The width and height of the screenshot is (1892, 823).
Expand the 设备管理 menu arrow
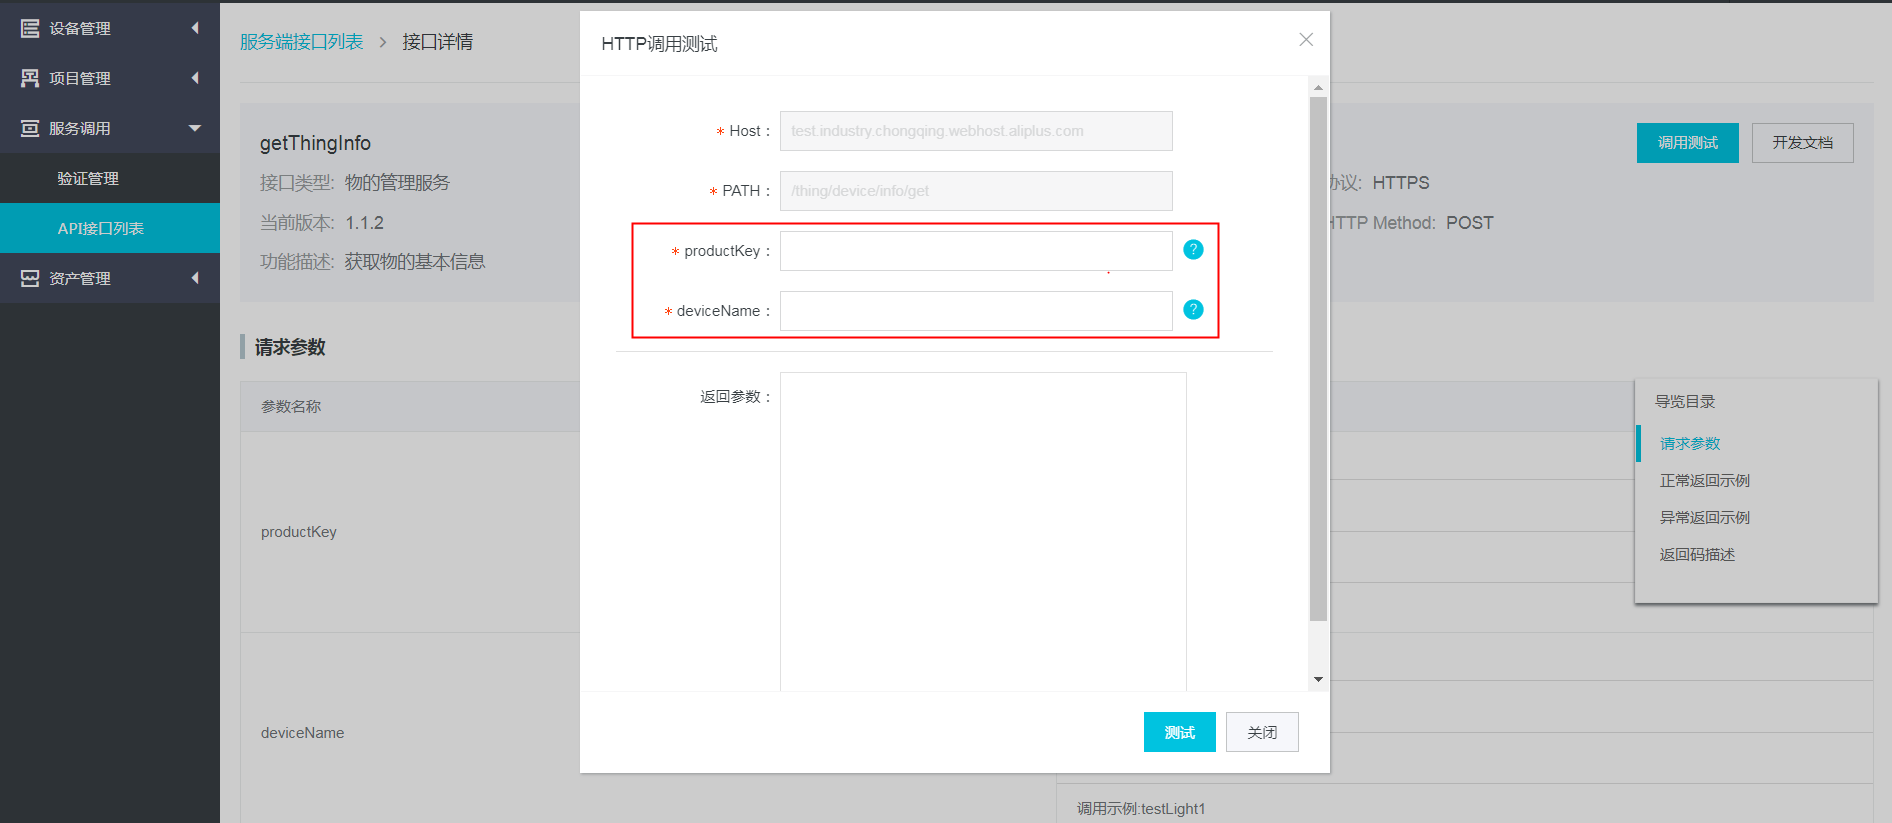click(x=195, y=28)
